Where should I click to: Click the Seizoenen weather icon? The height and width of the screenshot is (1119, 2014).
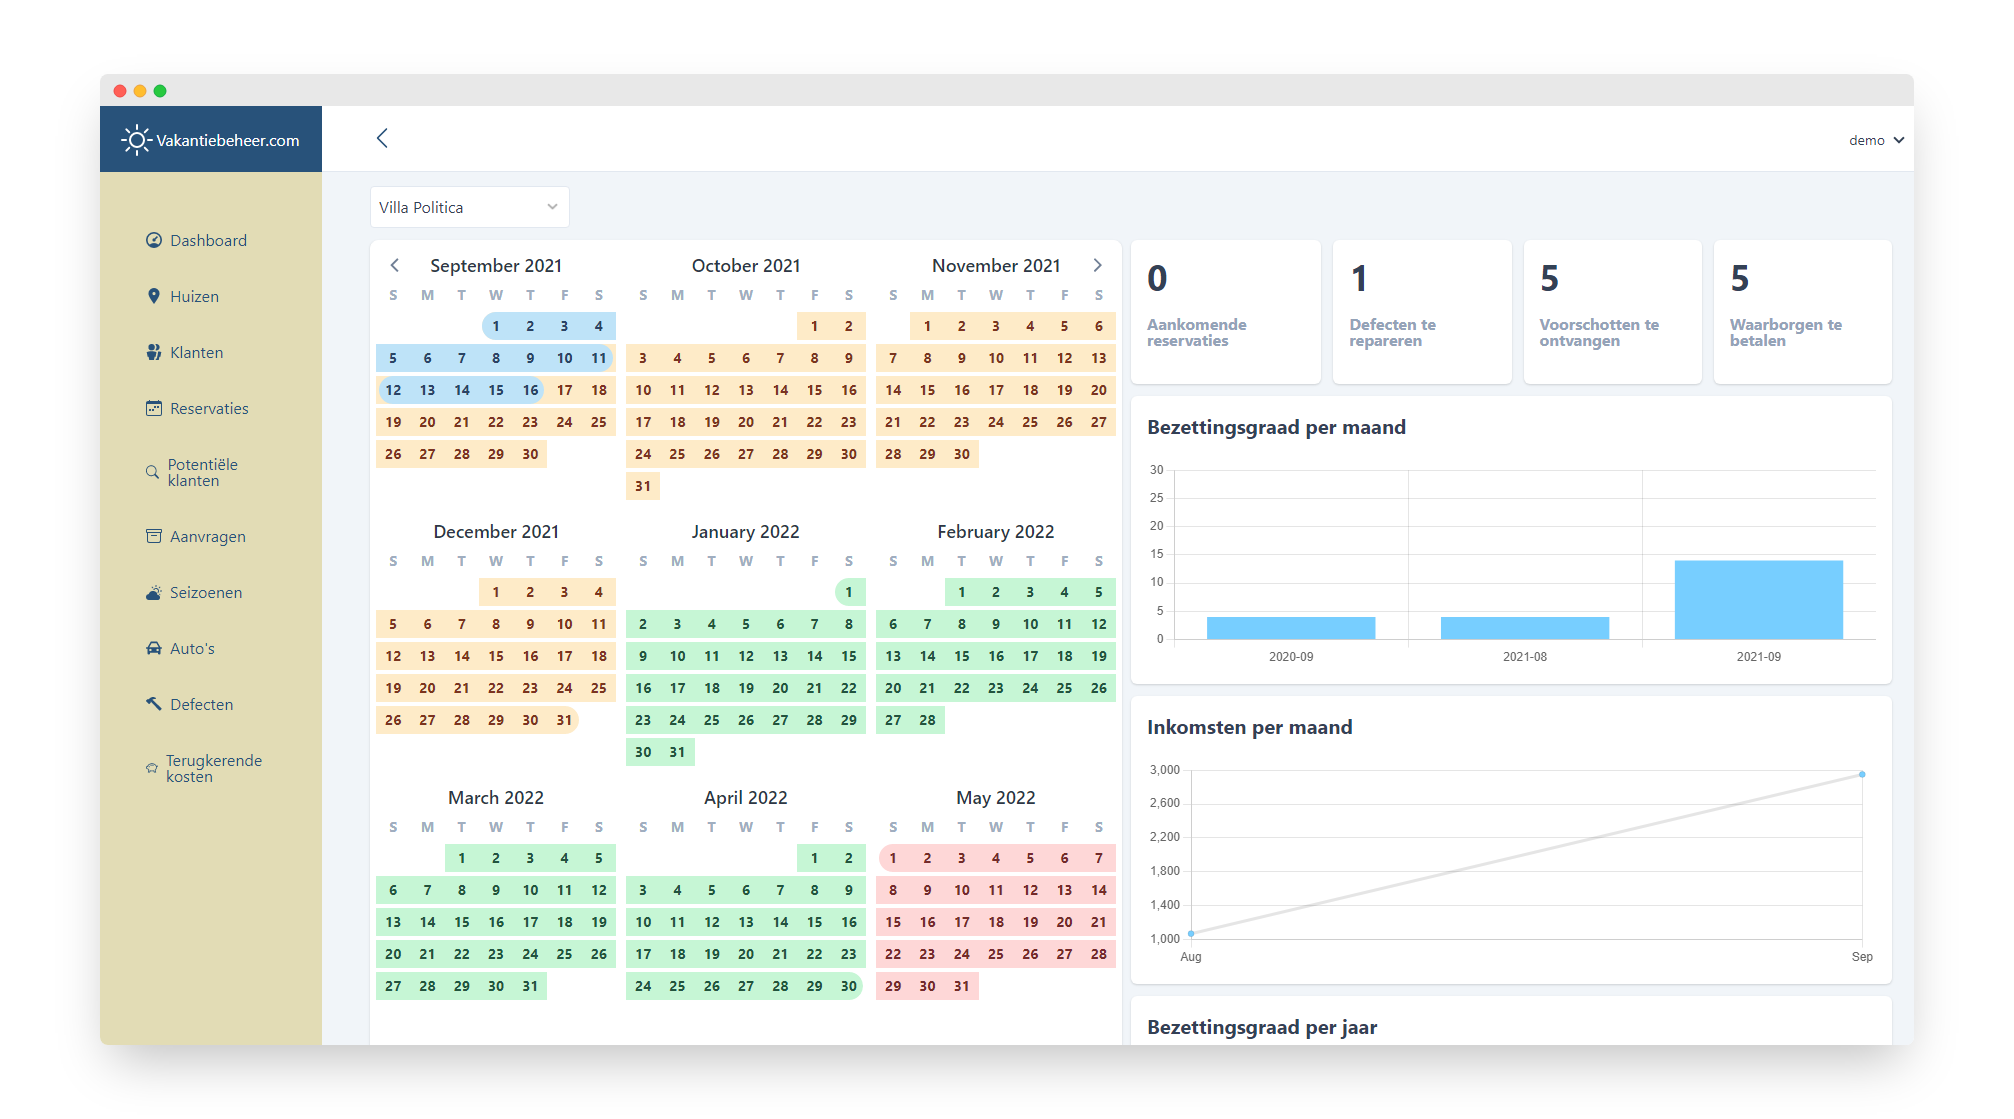pos(153,592)
